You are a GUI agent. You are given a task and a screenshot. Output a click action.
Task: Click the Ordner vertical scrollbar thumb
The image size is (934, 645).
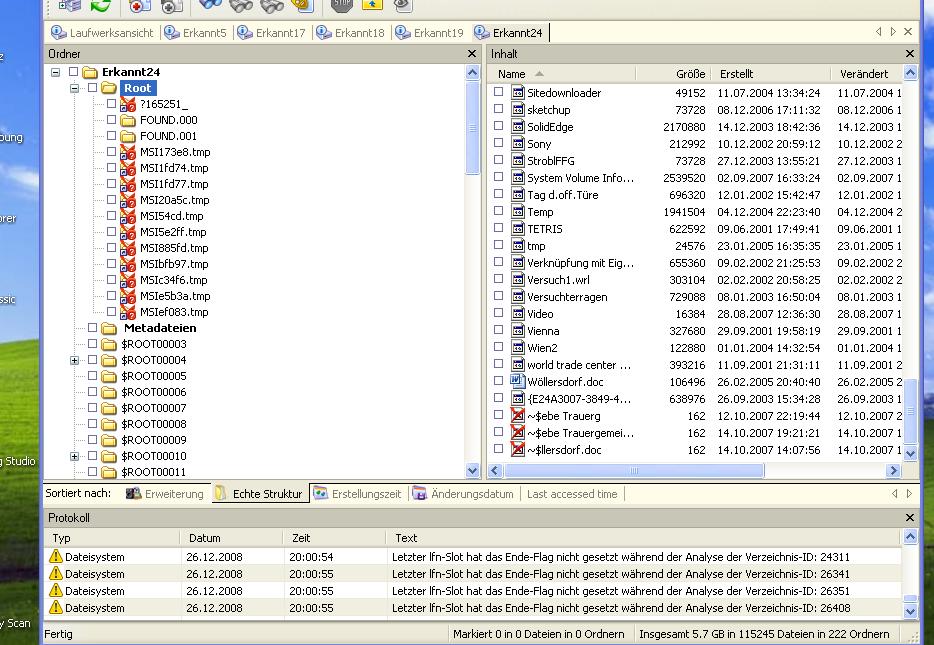(472, 128)
